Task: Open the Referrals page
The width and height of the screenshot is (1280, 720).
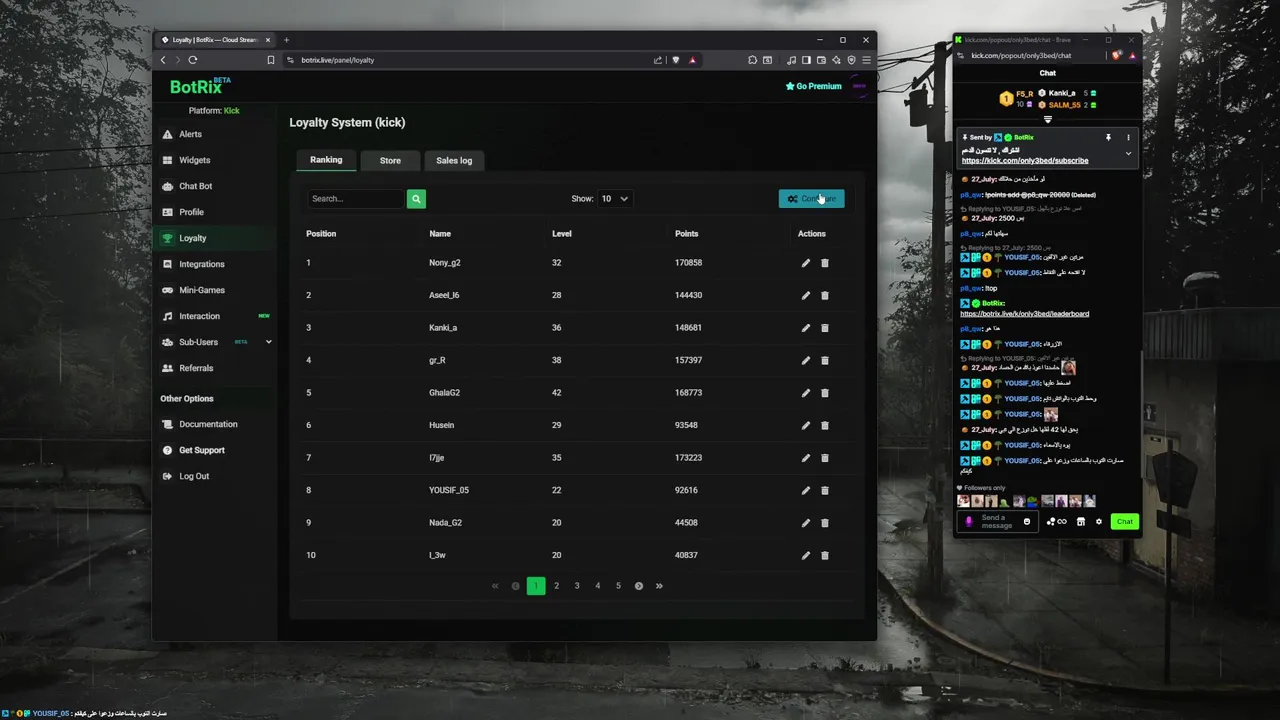Action: (x=195, y=368)
